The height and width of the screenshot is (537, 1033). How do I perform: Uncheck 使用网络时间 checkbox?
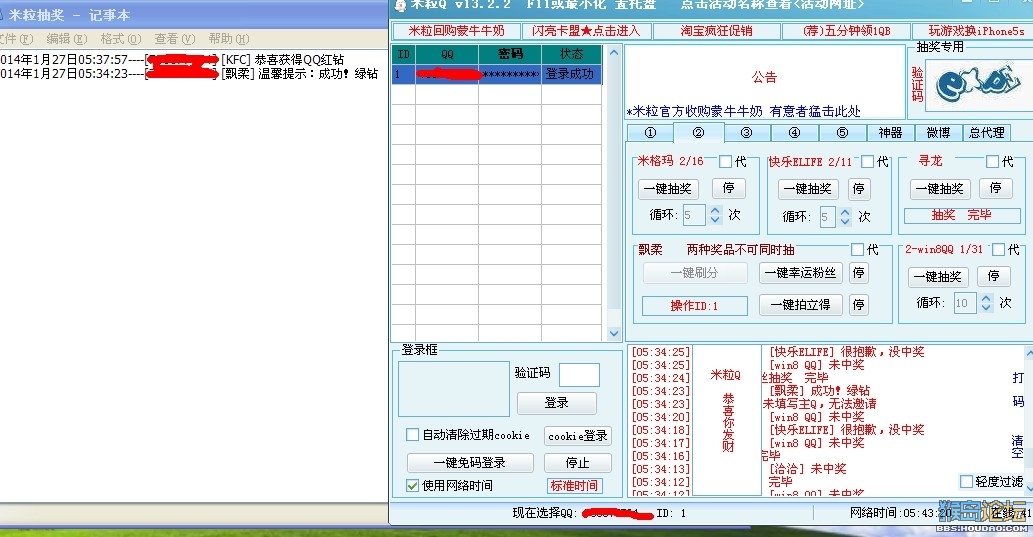(412, 486)
